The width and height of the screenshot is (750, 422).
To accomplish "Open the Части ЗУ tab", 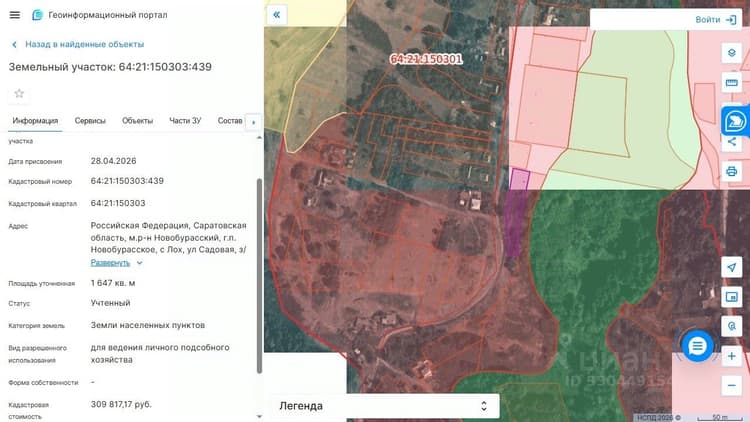I will (185, 121).
